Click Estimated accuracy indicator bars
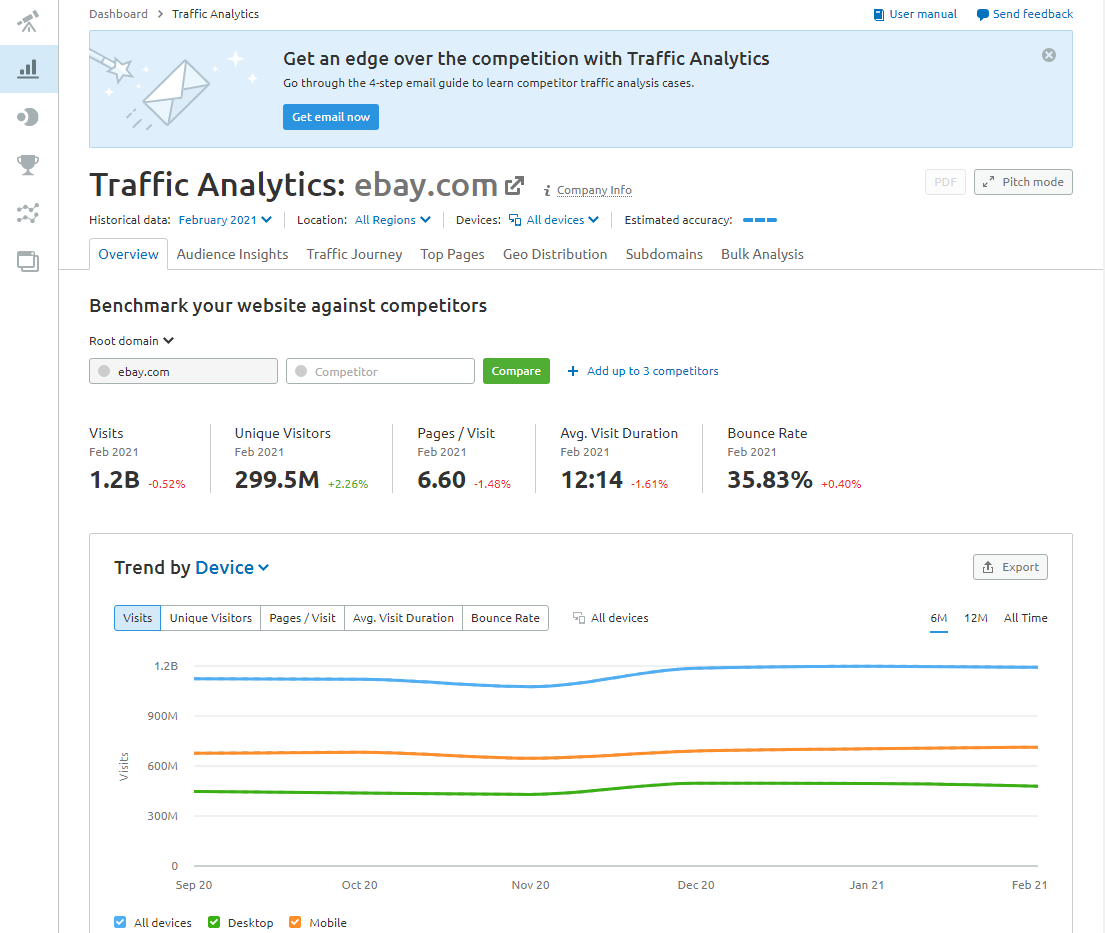The image size is (1105, 933). (760, 220)
